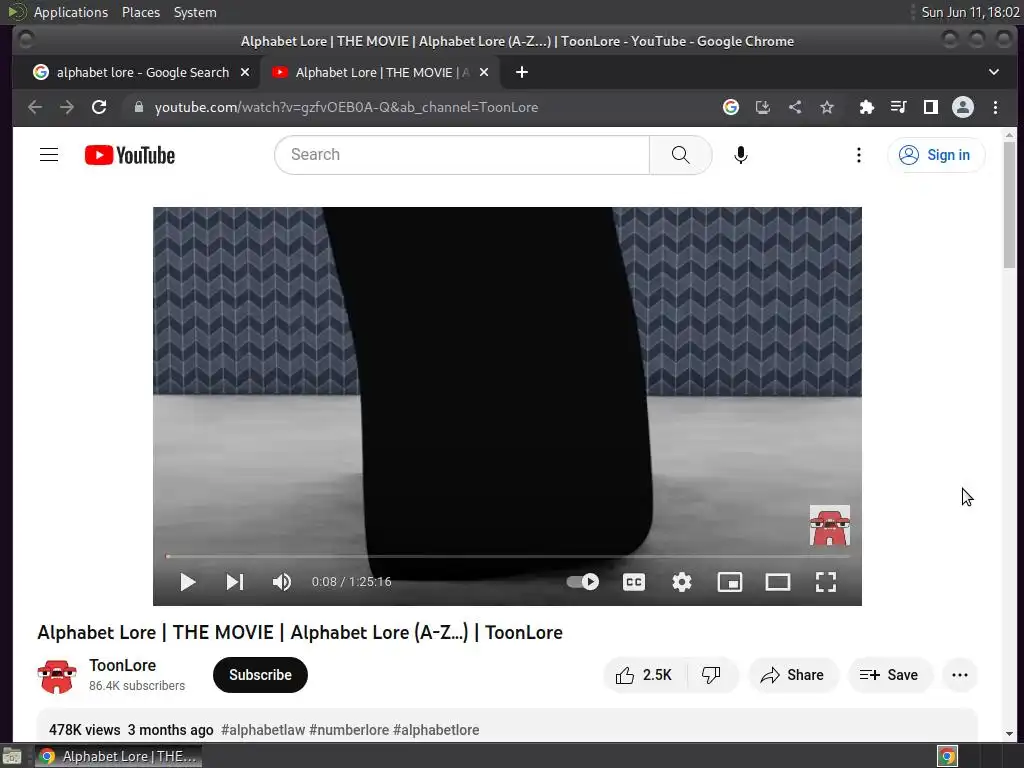Enter fullscreen mode

click(x=826, y=582)
